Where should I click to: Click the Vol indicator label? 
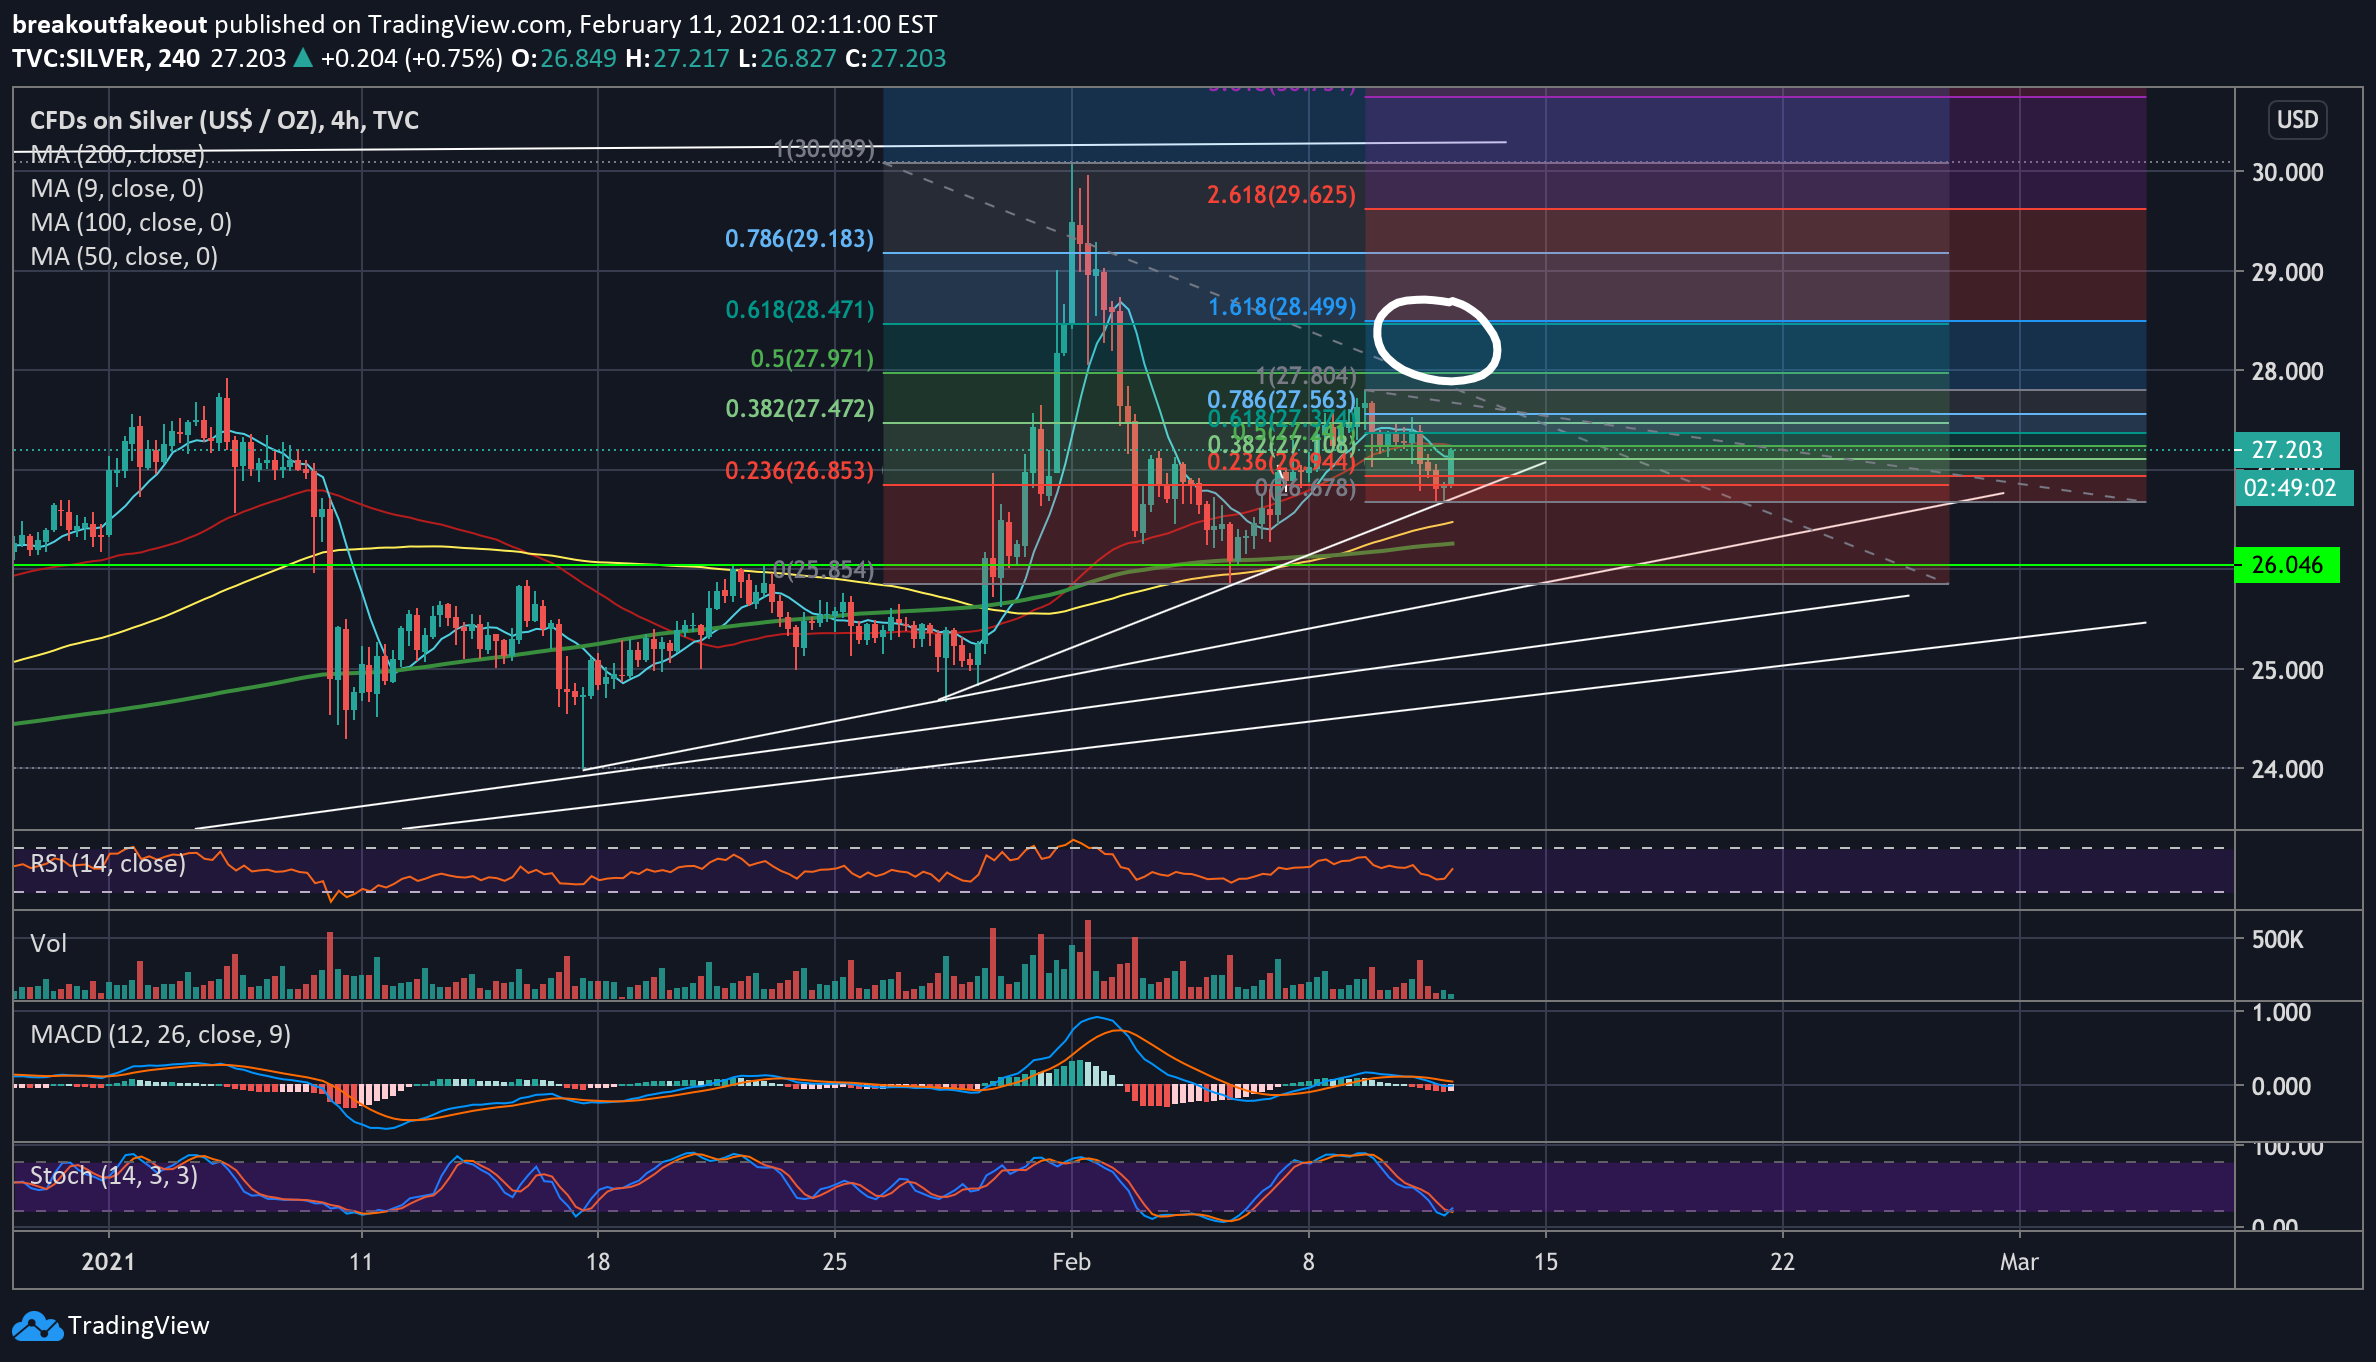pyautogui.click(x=49, y=943)
